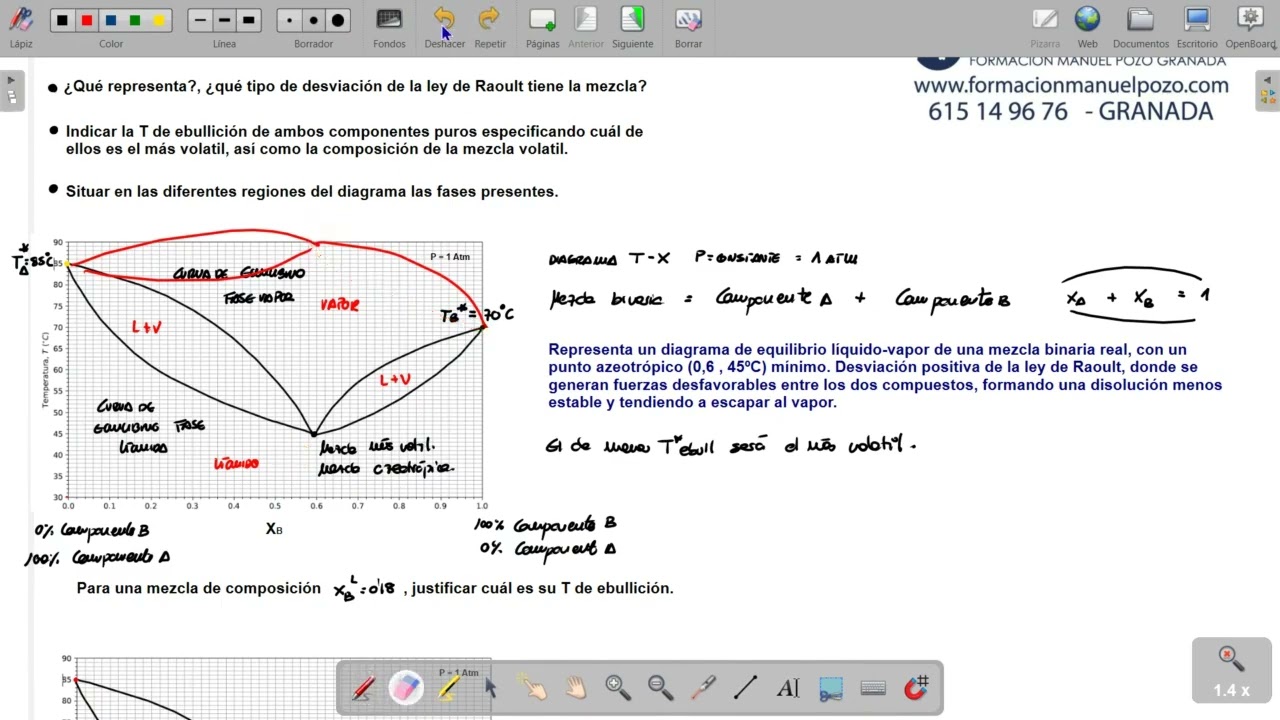
Task: Go to the Anterior page
Action: (586, 26)
